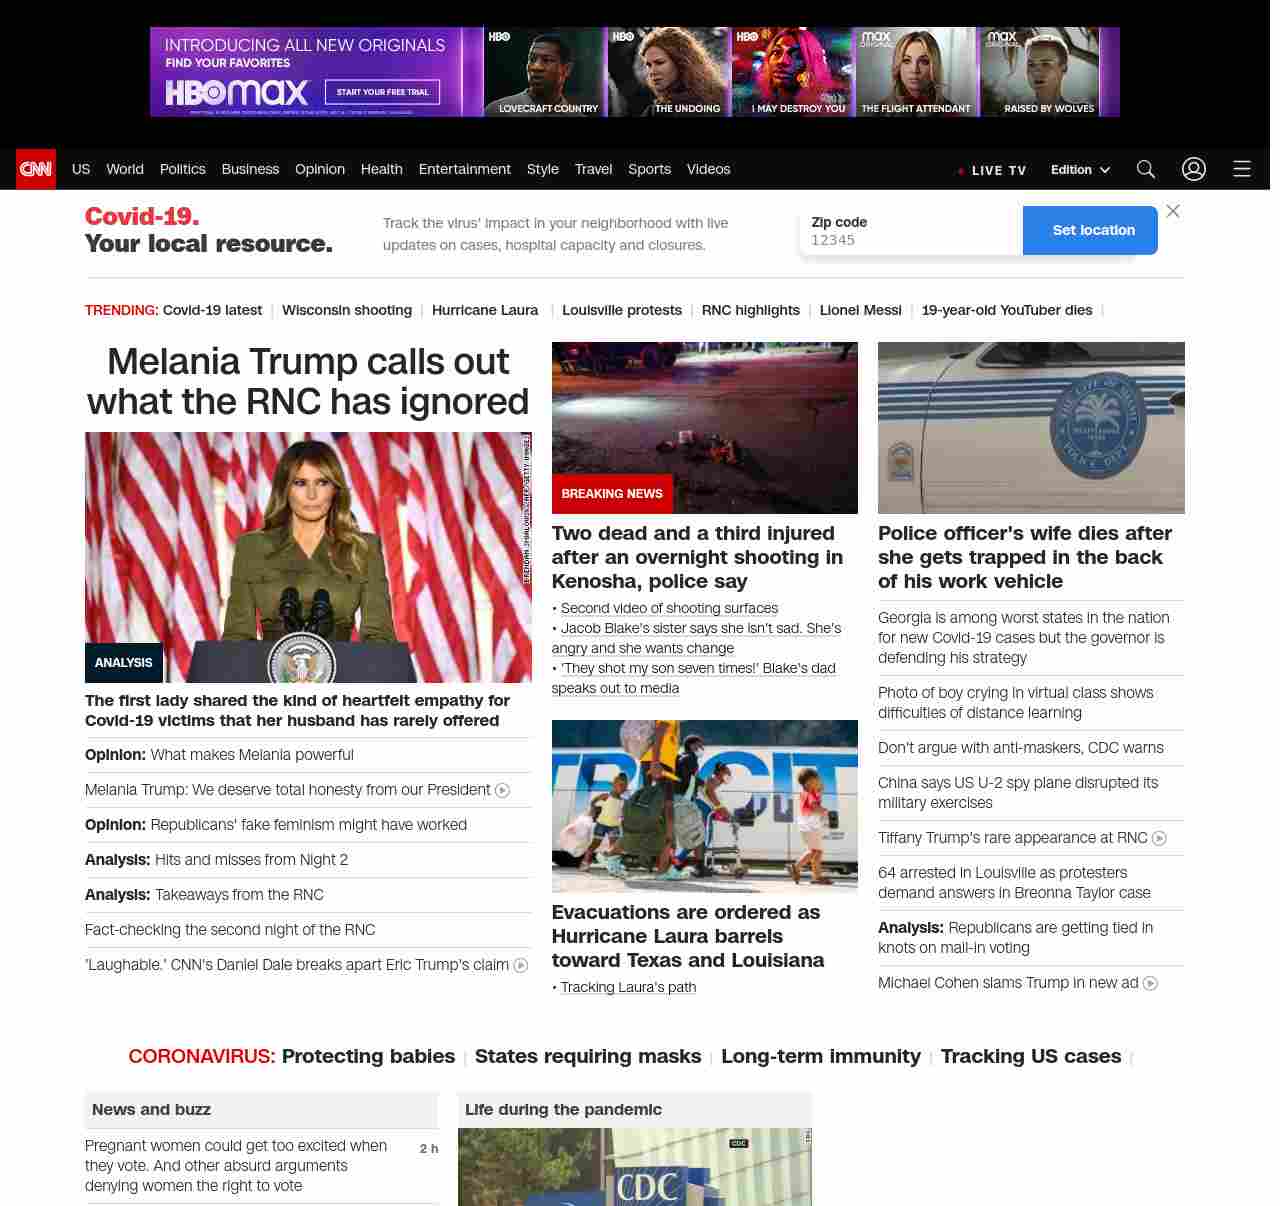Click play icon after Daniel Dale headline
Viewport: 1280px width, 1206px height.
(521, 965)
